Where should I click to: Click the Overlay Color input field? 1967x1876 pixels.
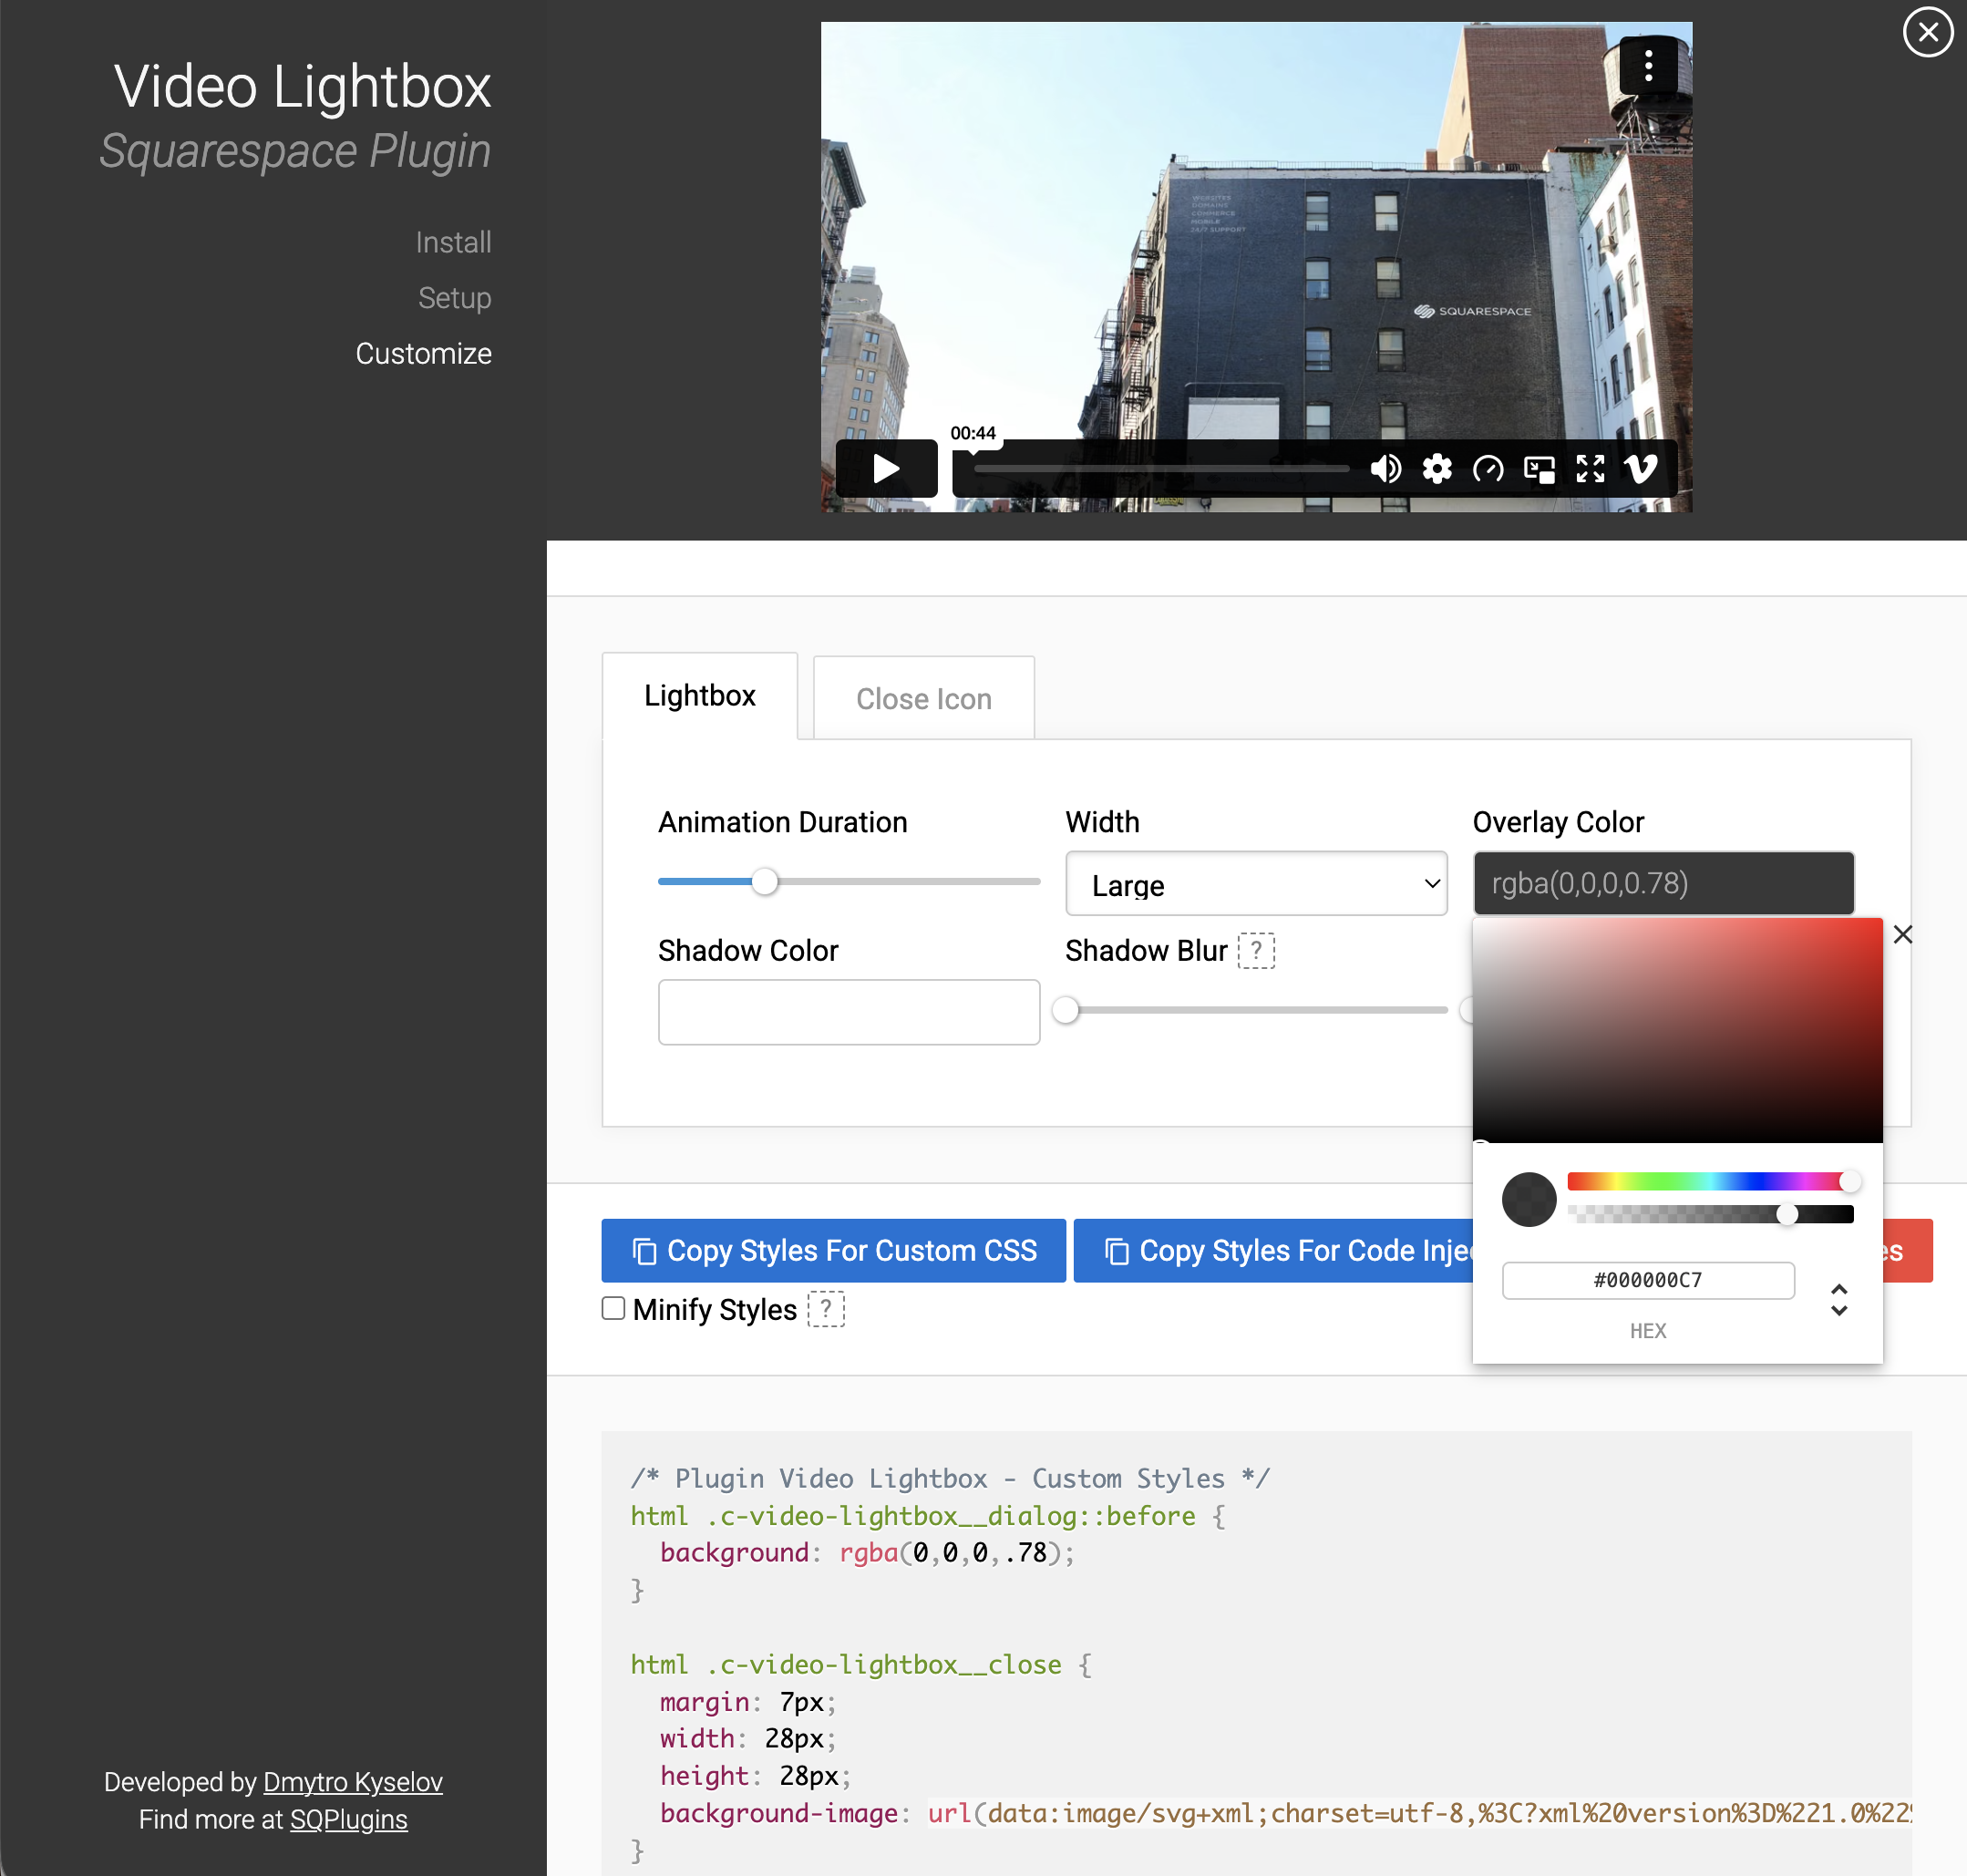pos(1663,883)
